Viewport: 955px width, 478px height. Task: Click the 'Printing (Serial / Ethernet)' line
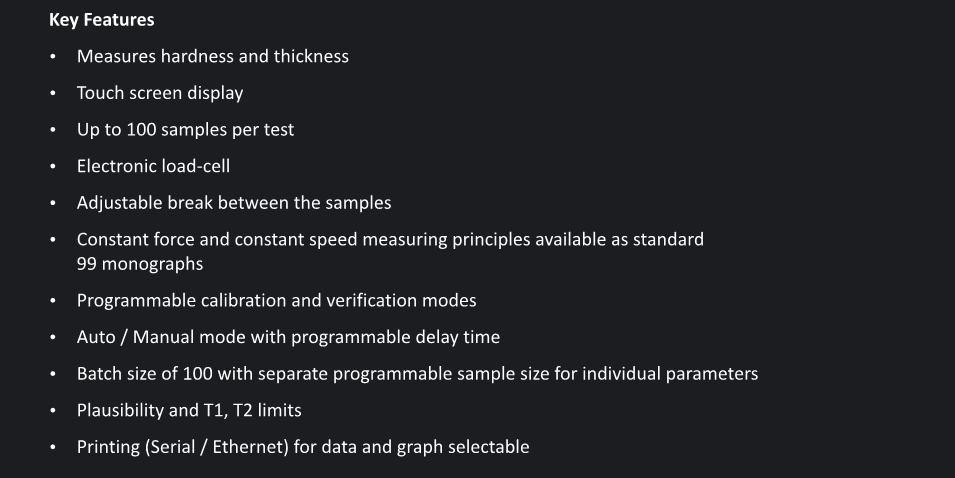[x=302, y=447]
